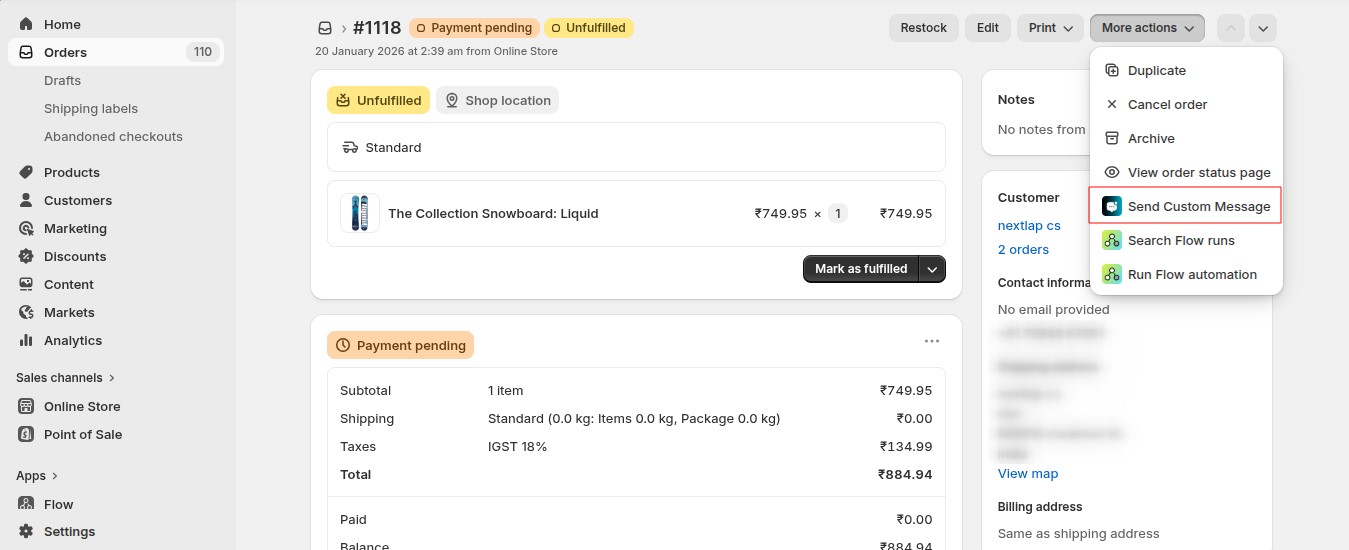The width and height of the screenshot is (1349, 550).
Task: Open the nextlap cs customer link
Action: [x=1029, y=225]
